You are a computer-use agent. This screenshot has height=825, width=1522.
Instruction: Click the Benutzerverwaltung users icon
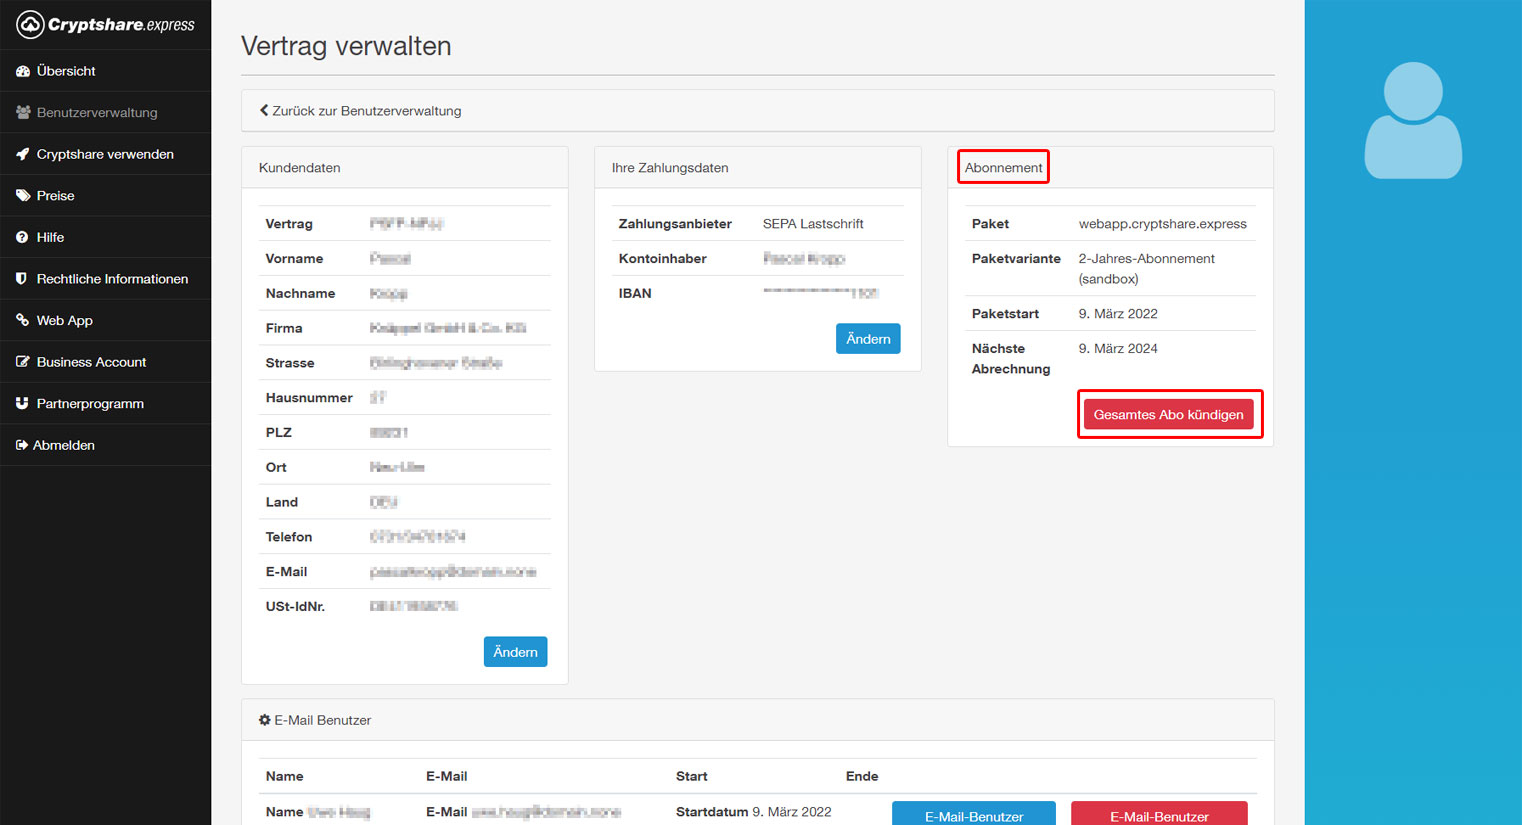point(23,113)
